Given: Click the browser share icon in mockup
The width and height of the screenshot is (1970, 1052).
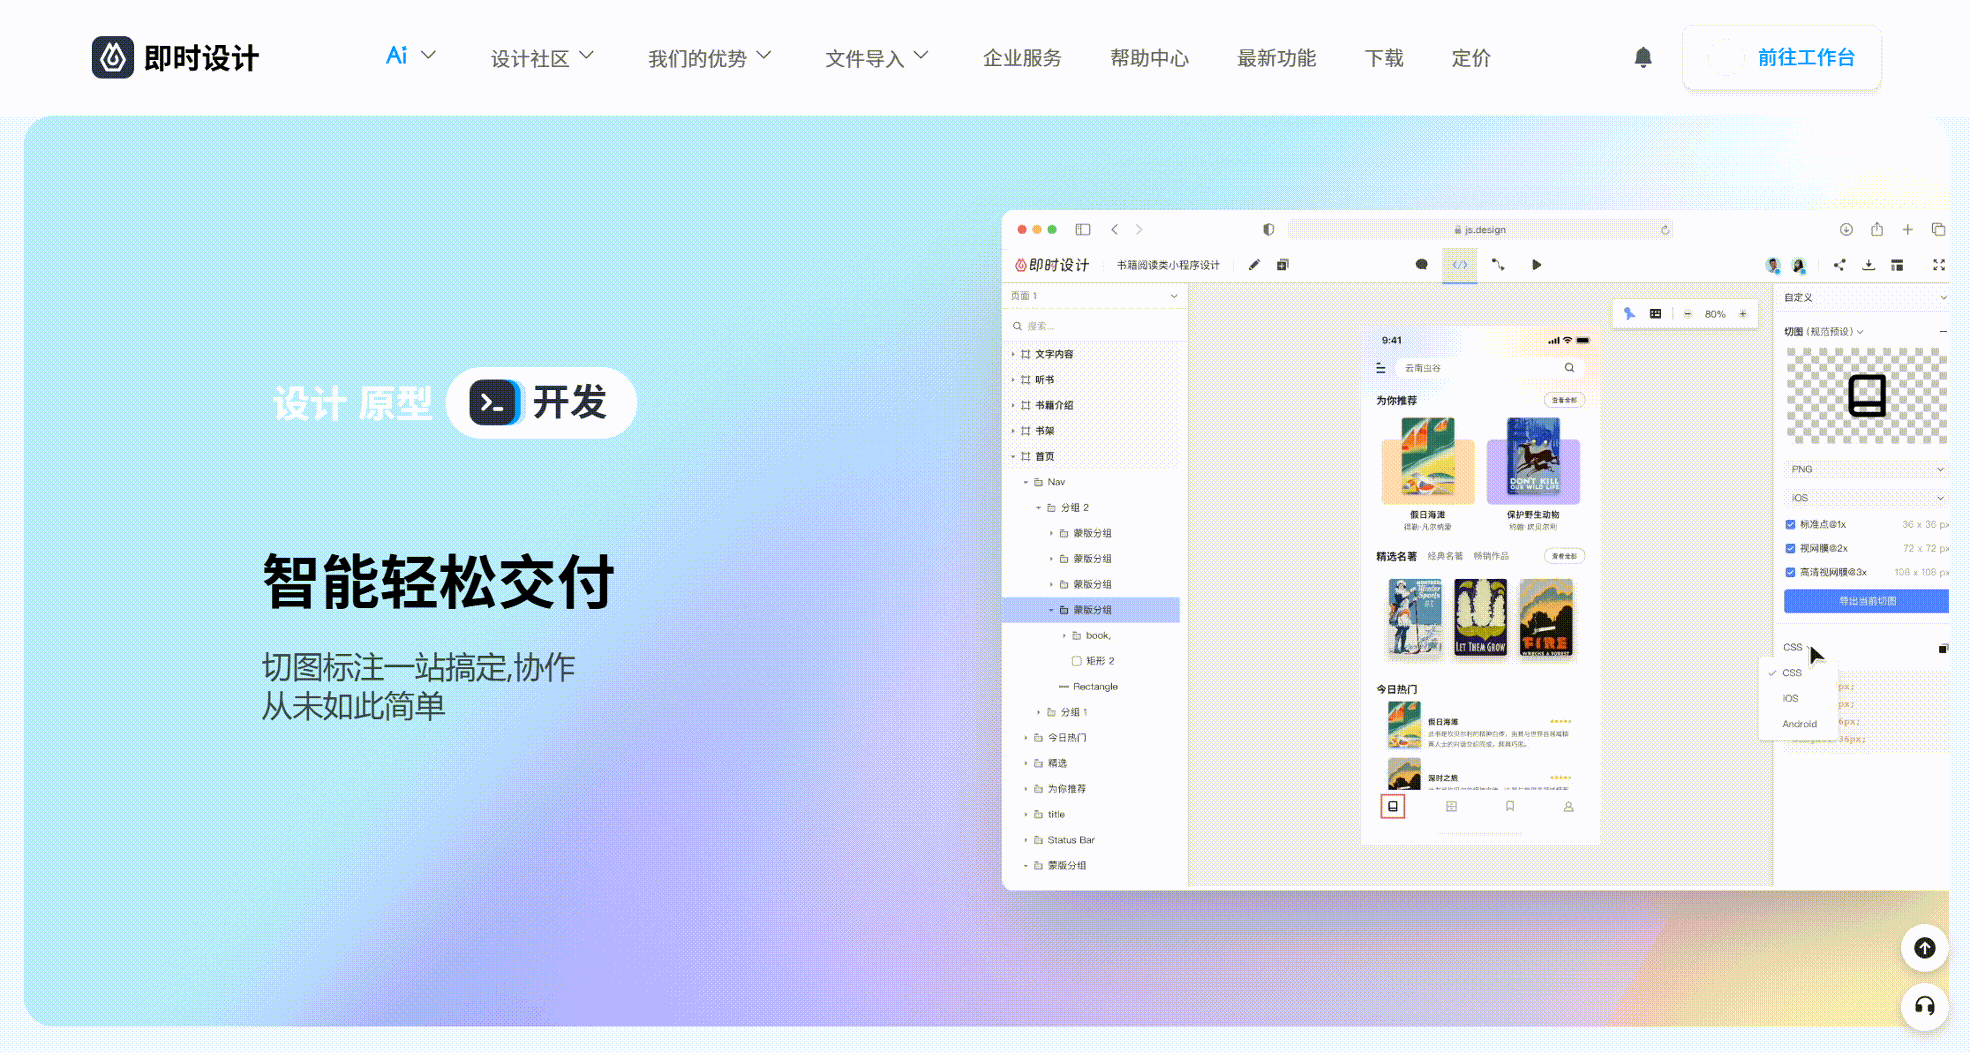Looking at the screenshot, I should pyautogui.click(x=1877, y=229).
